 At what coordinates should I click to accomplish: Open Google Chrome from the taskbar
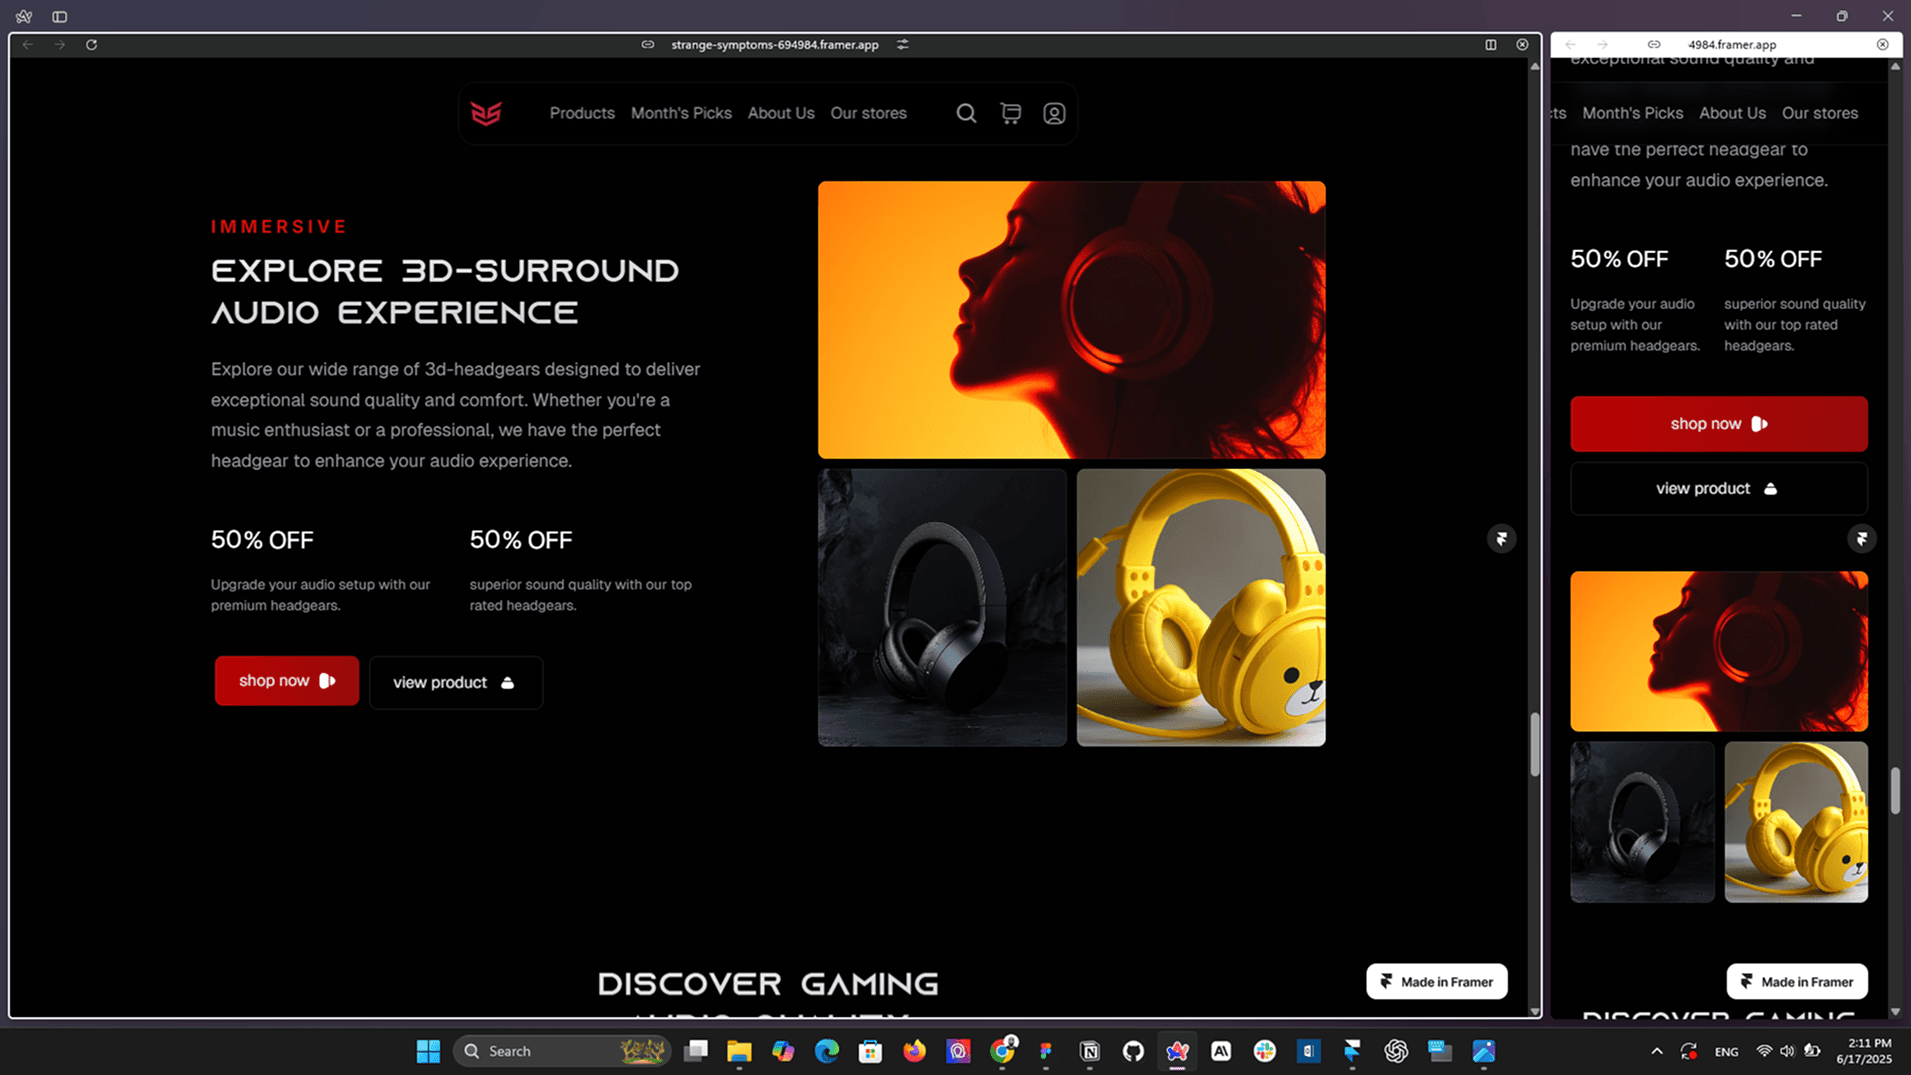(x=1002, y=1051)
